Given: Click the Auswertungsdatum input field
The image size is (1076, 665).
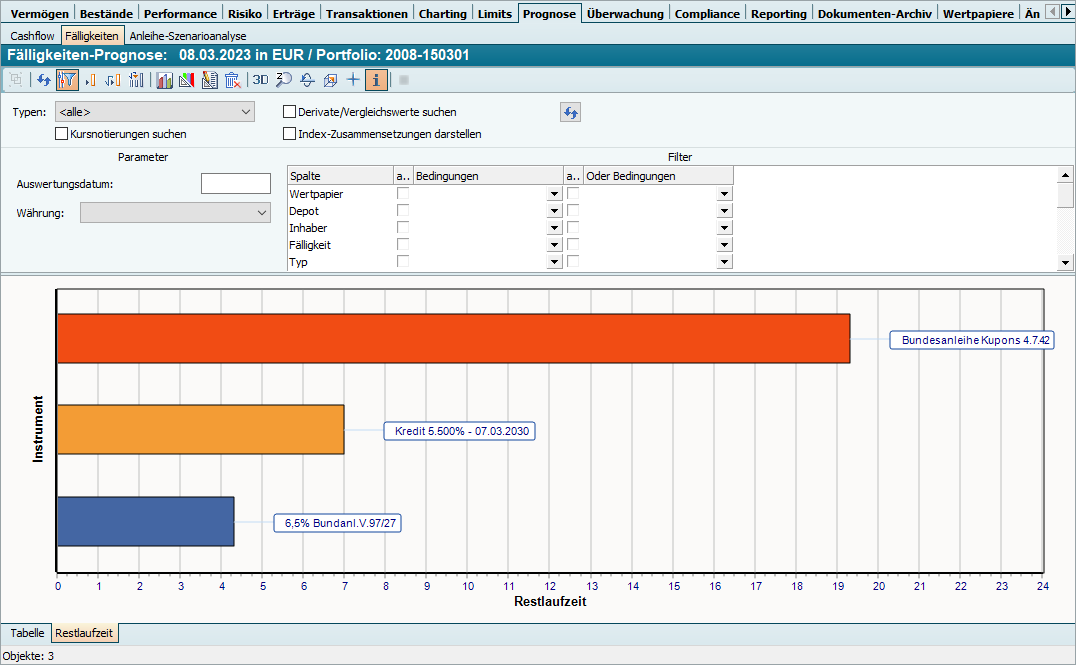Looking at the screenshot, I should click(x=236, y=184).
